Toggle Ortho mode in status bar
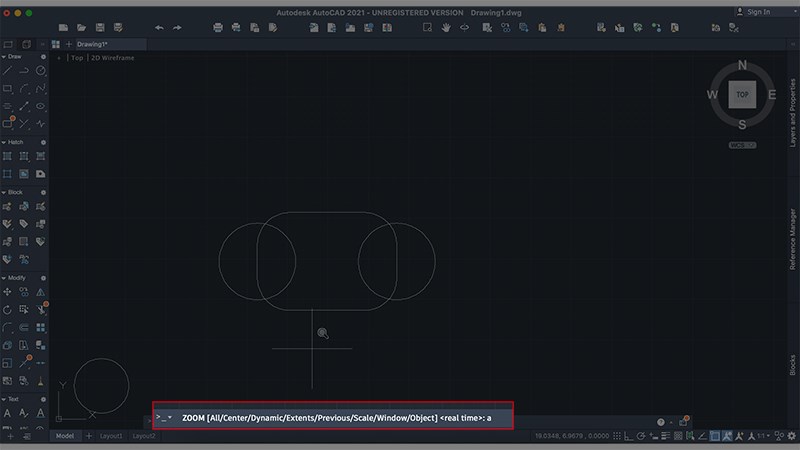 629,436
